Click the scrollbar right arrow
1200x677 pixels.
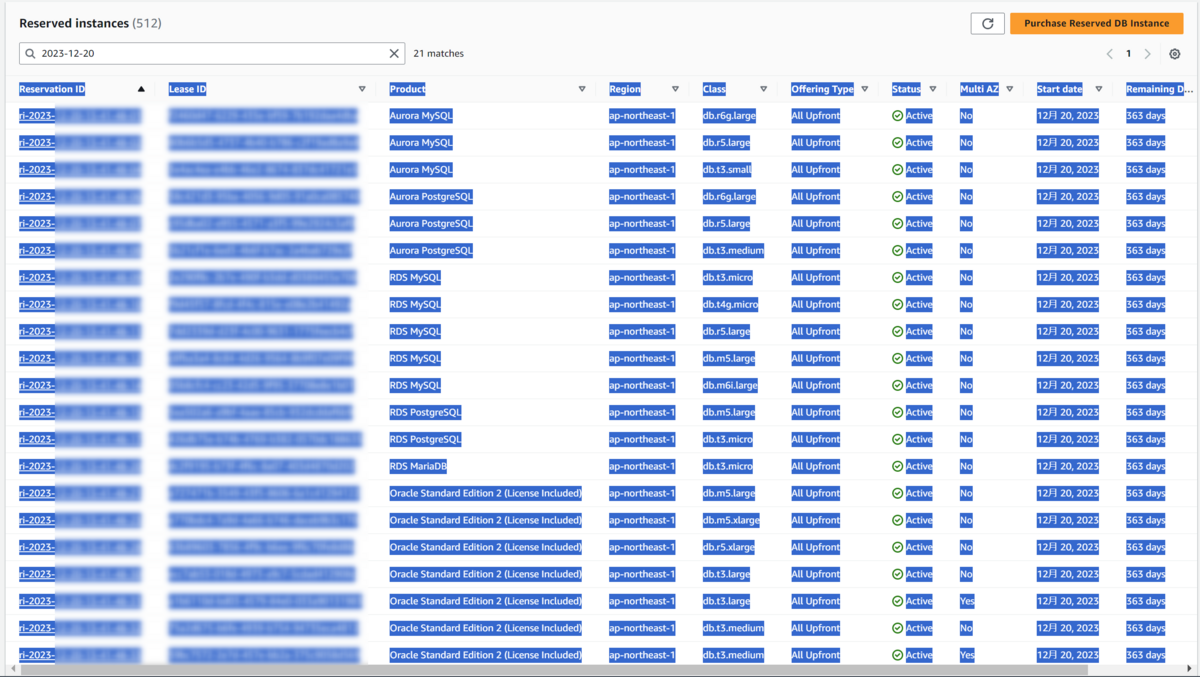[1189, 669]
